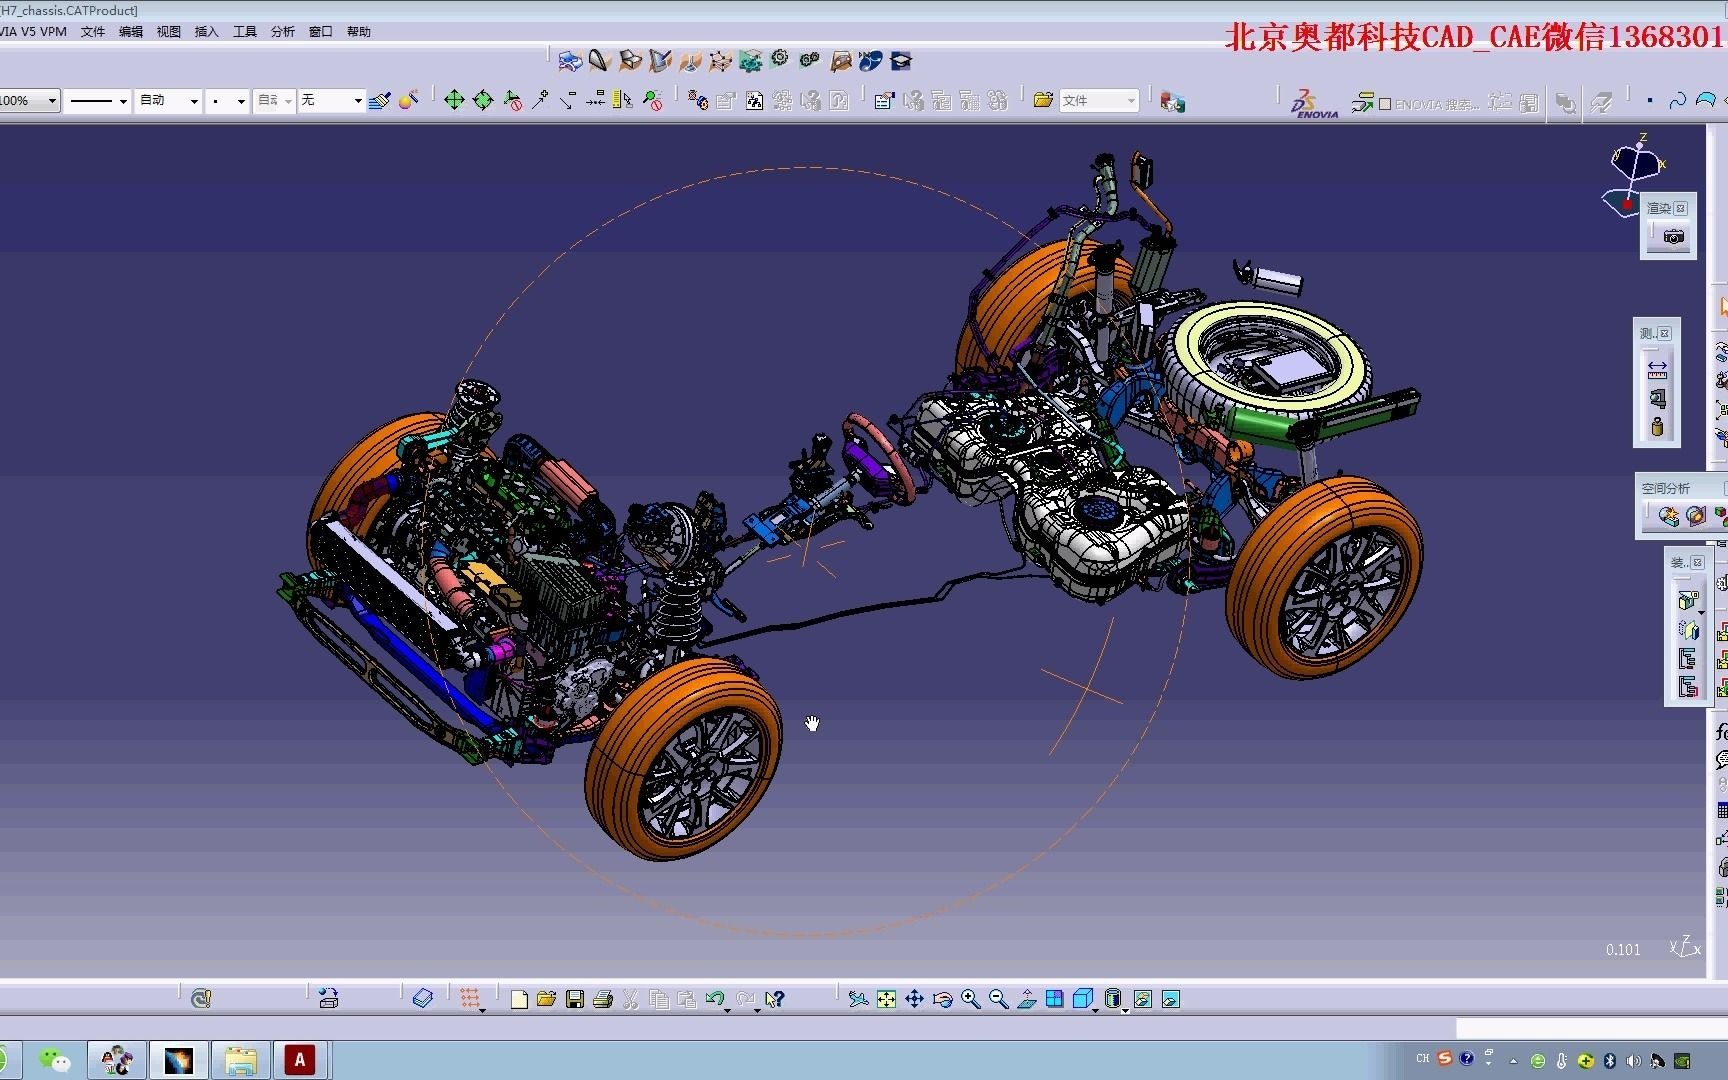Click the 3D compass at top right

click(x=1636, y=175)
